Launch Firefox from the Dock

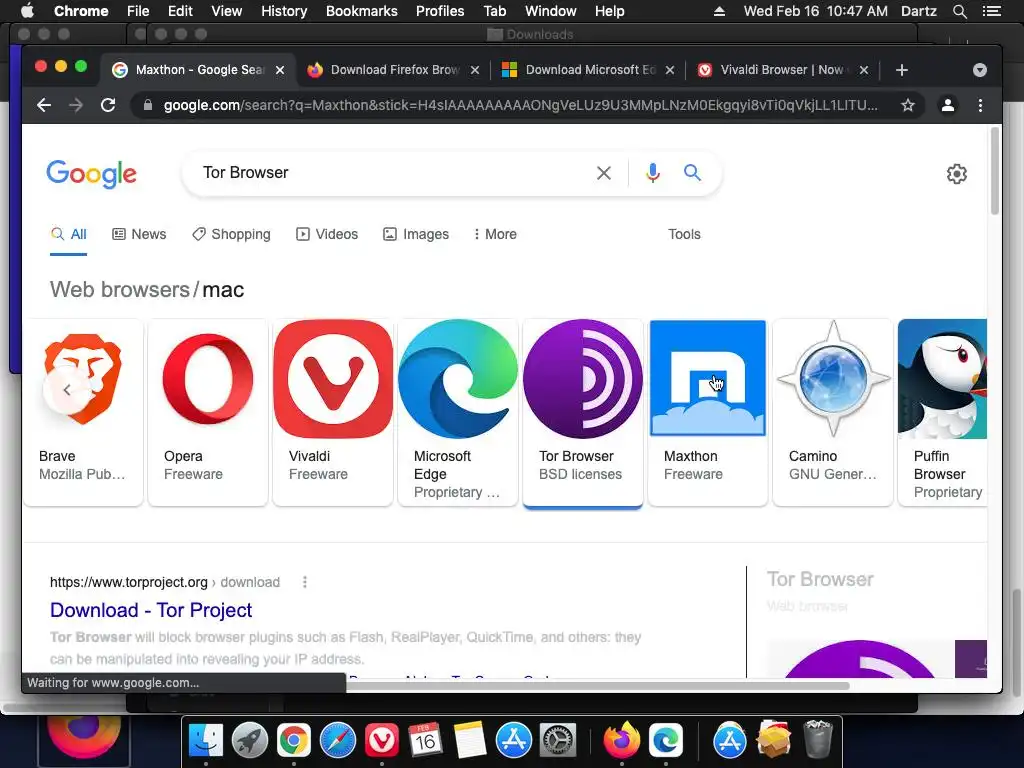tap(622, 740)
